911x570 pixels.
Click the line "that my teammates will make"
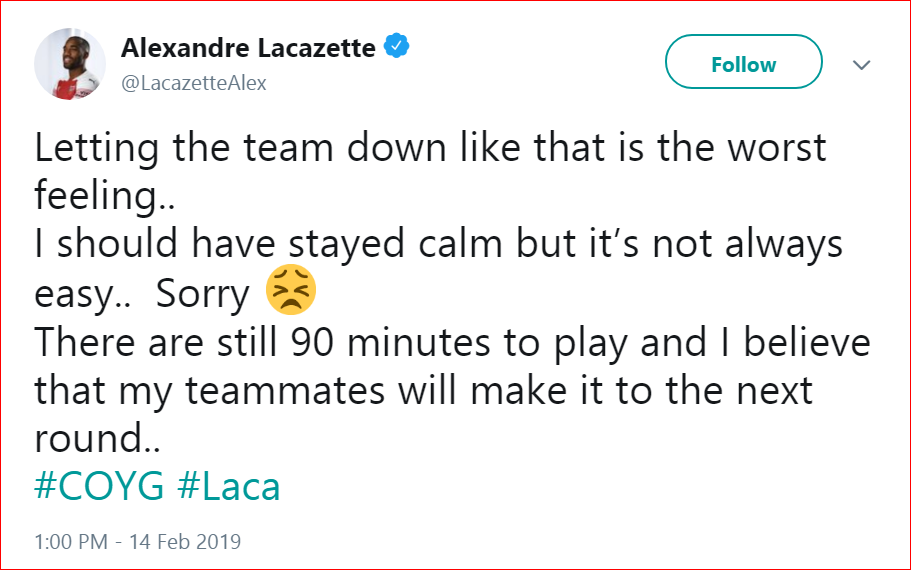(x=424, y=391)
